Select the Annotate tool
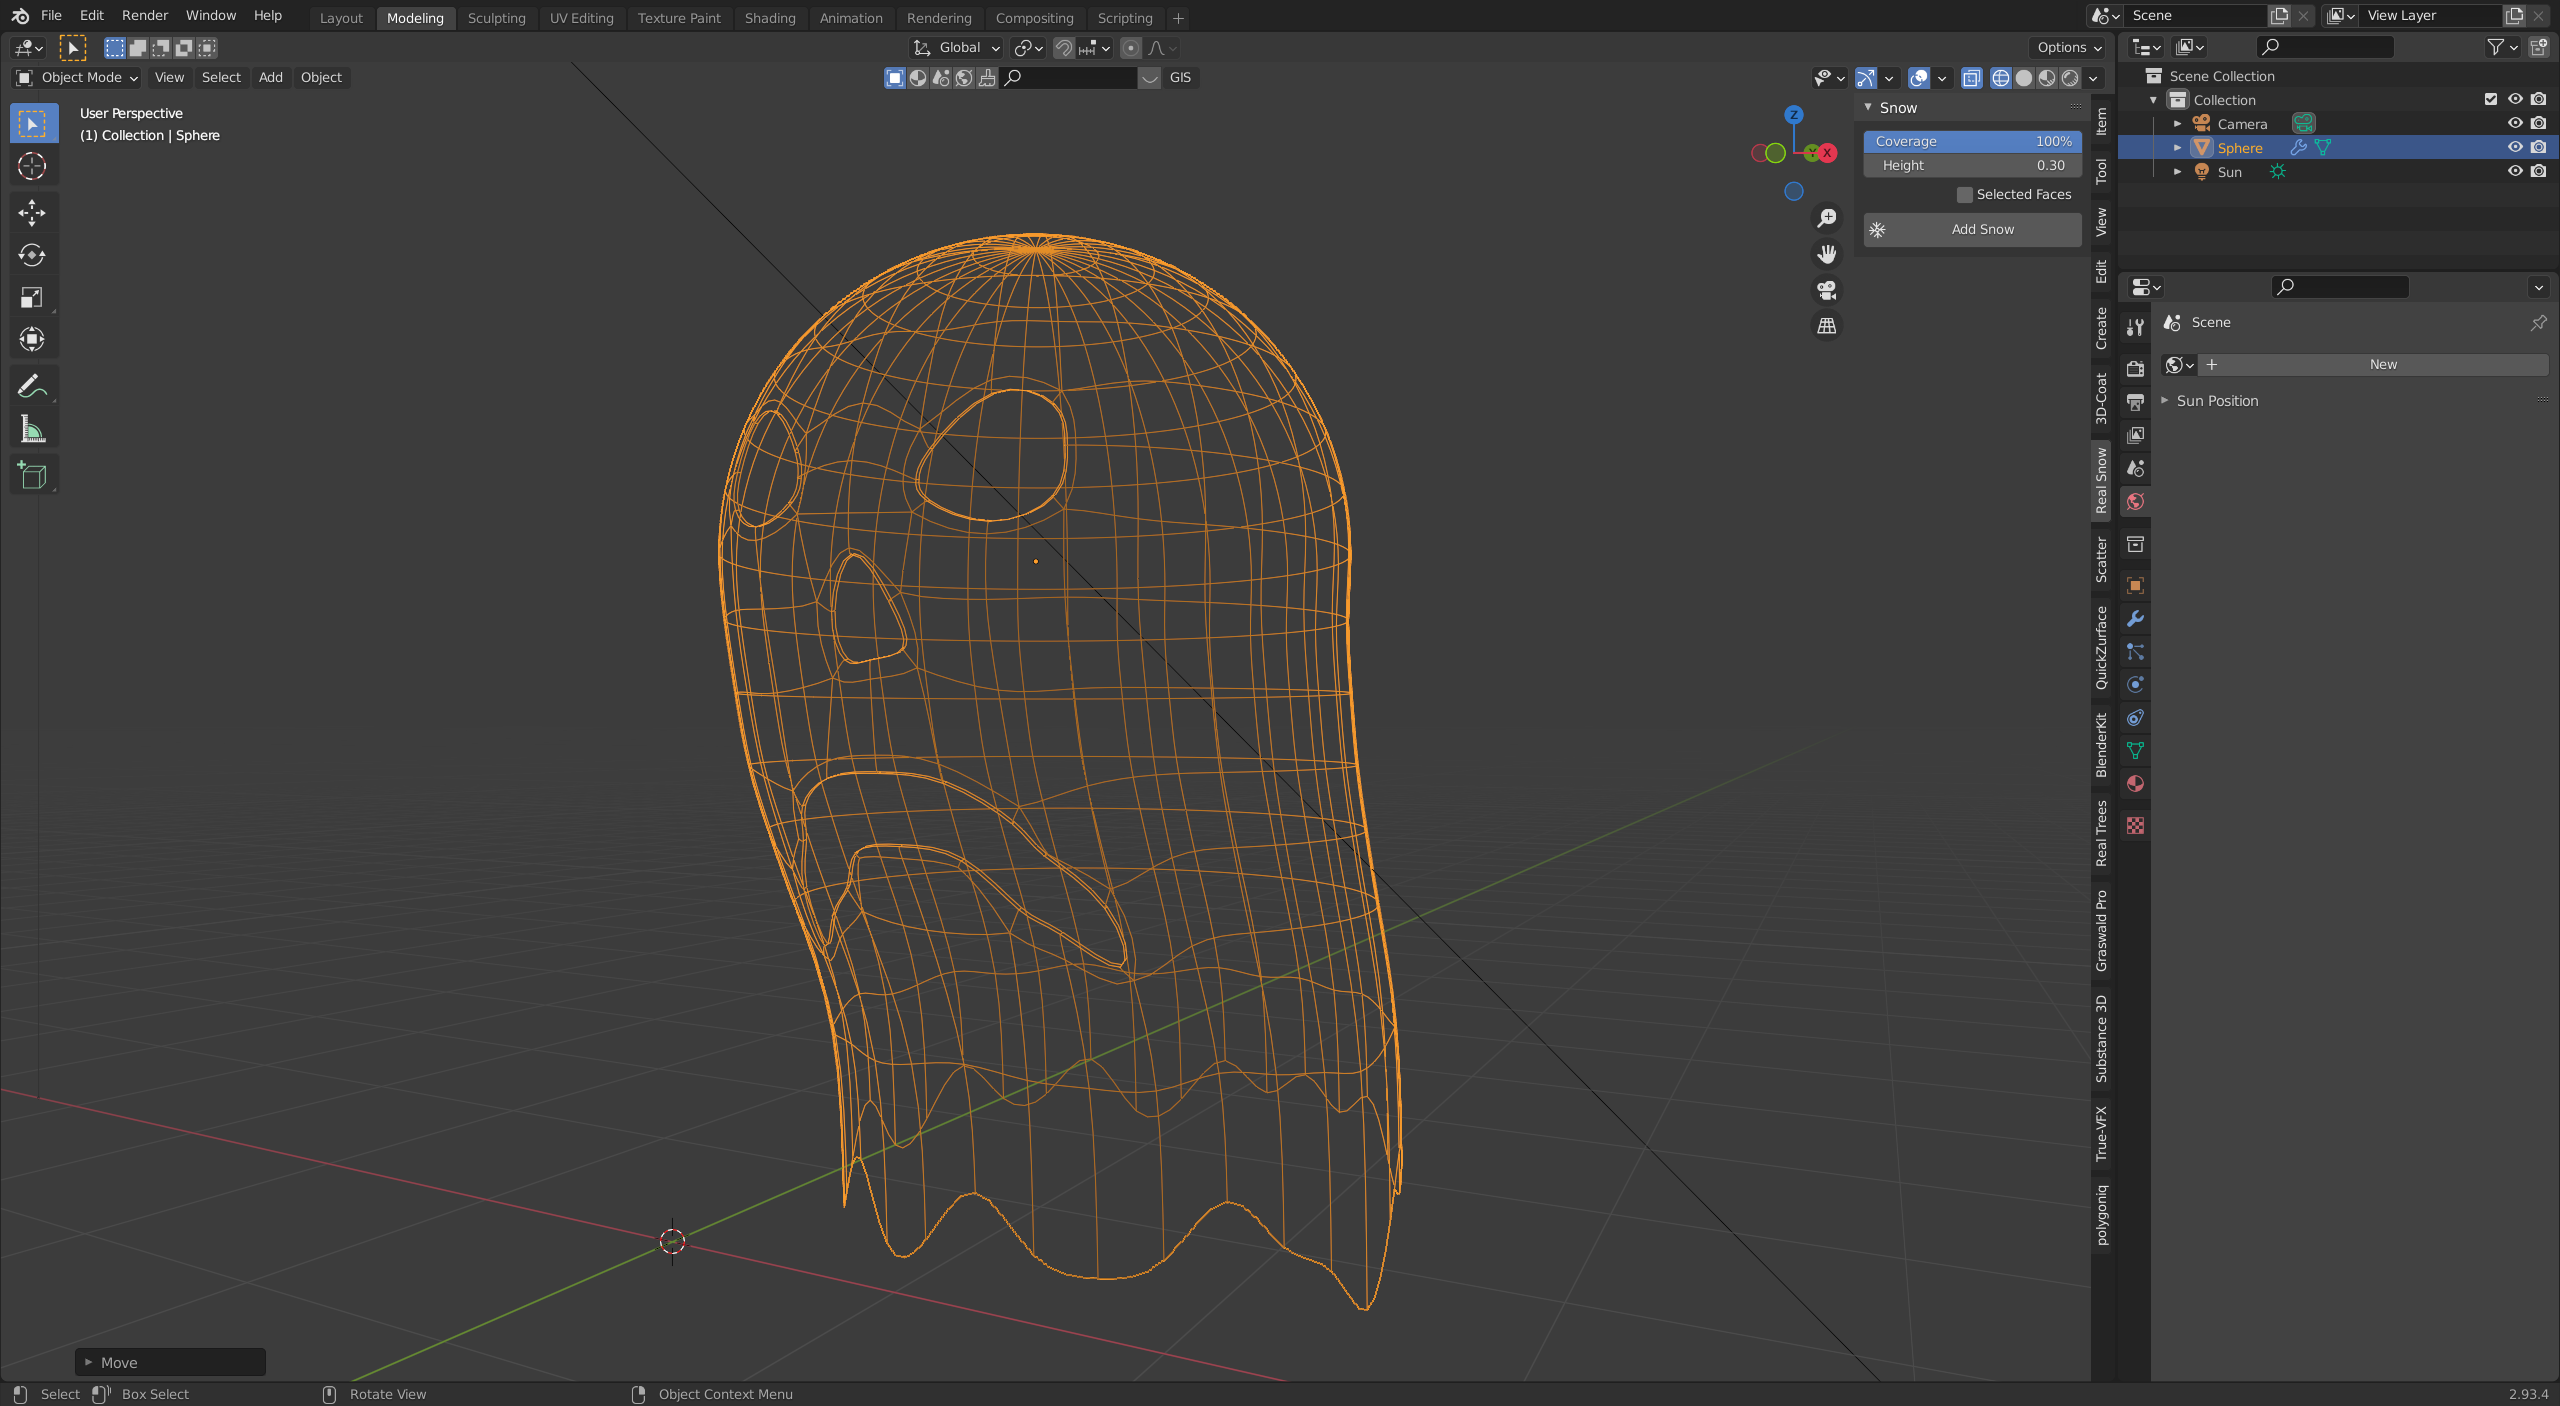2560x1406 pixels. tap(32, 387)
